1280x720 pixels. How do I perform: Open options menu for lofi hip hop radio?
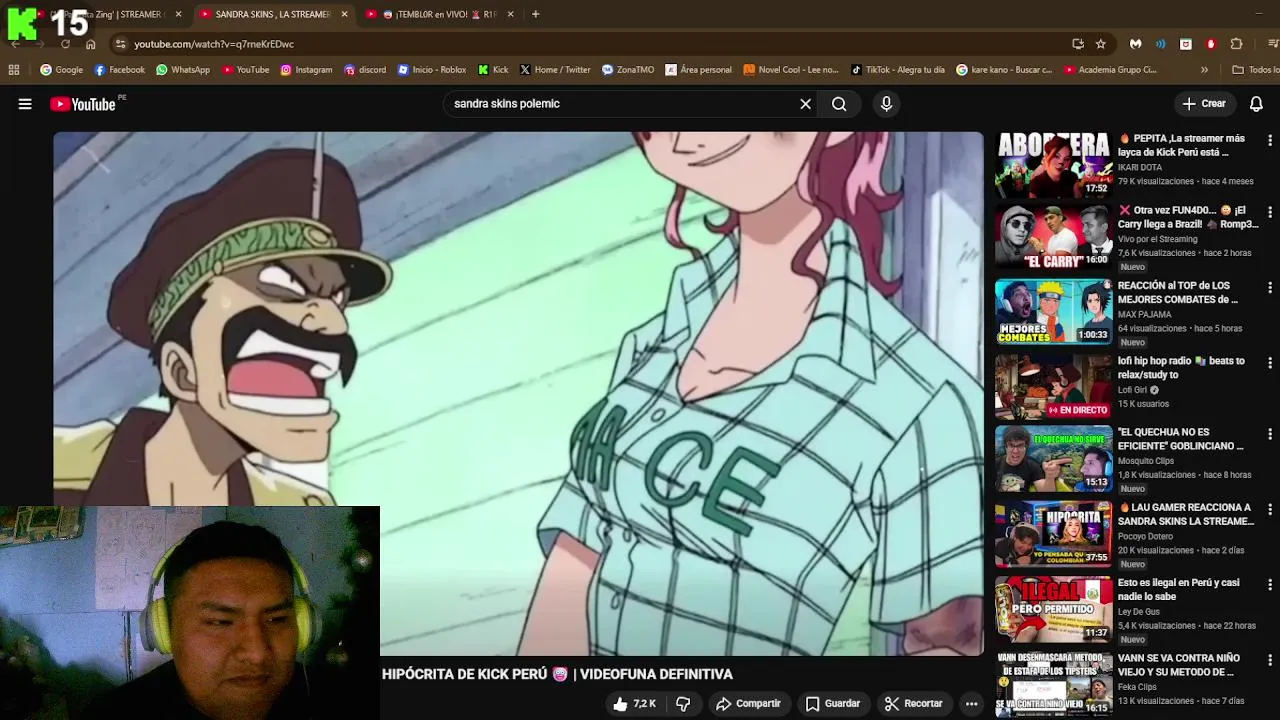click(x=1270, y=363)
